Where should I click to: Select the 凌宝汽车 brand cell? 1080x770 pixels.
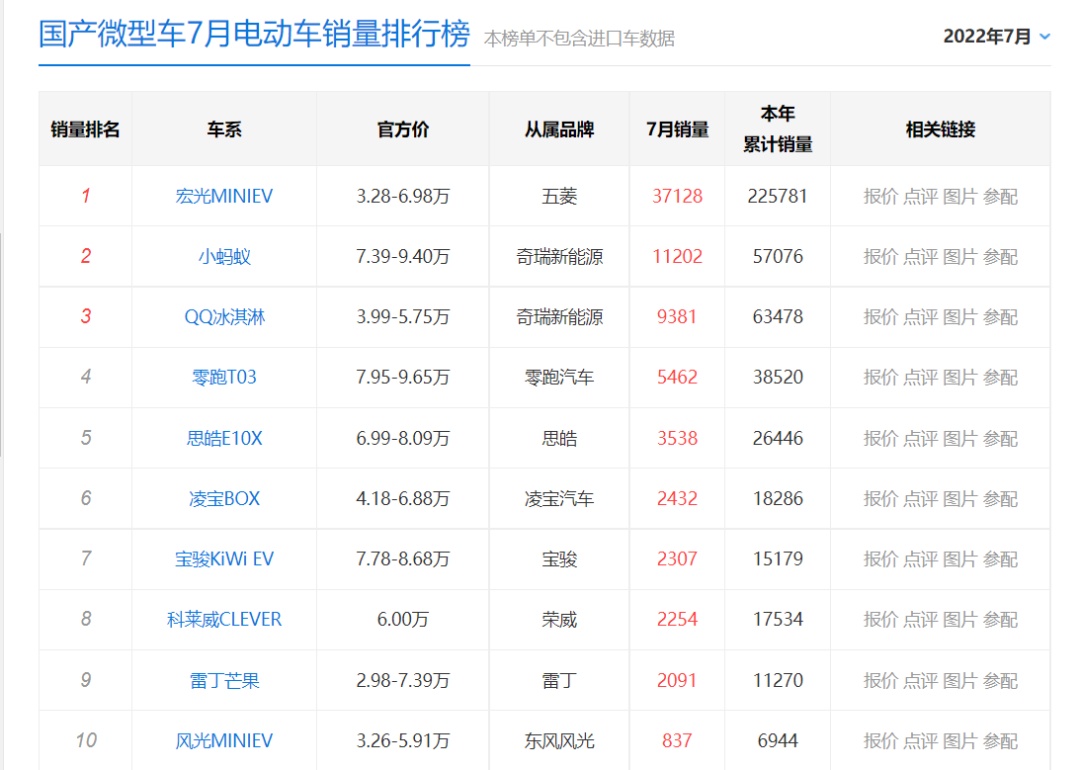coord(559,499)
